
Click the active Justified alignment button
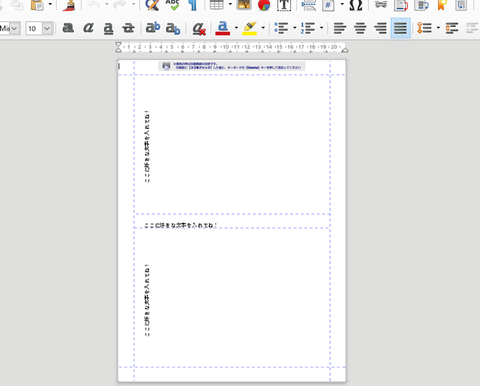click(400, 28)
